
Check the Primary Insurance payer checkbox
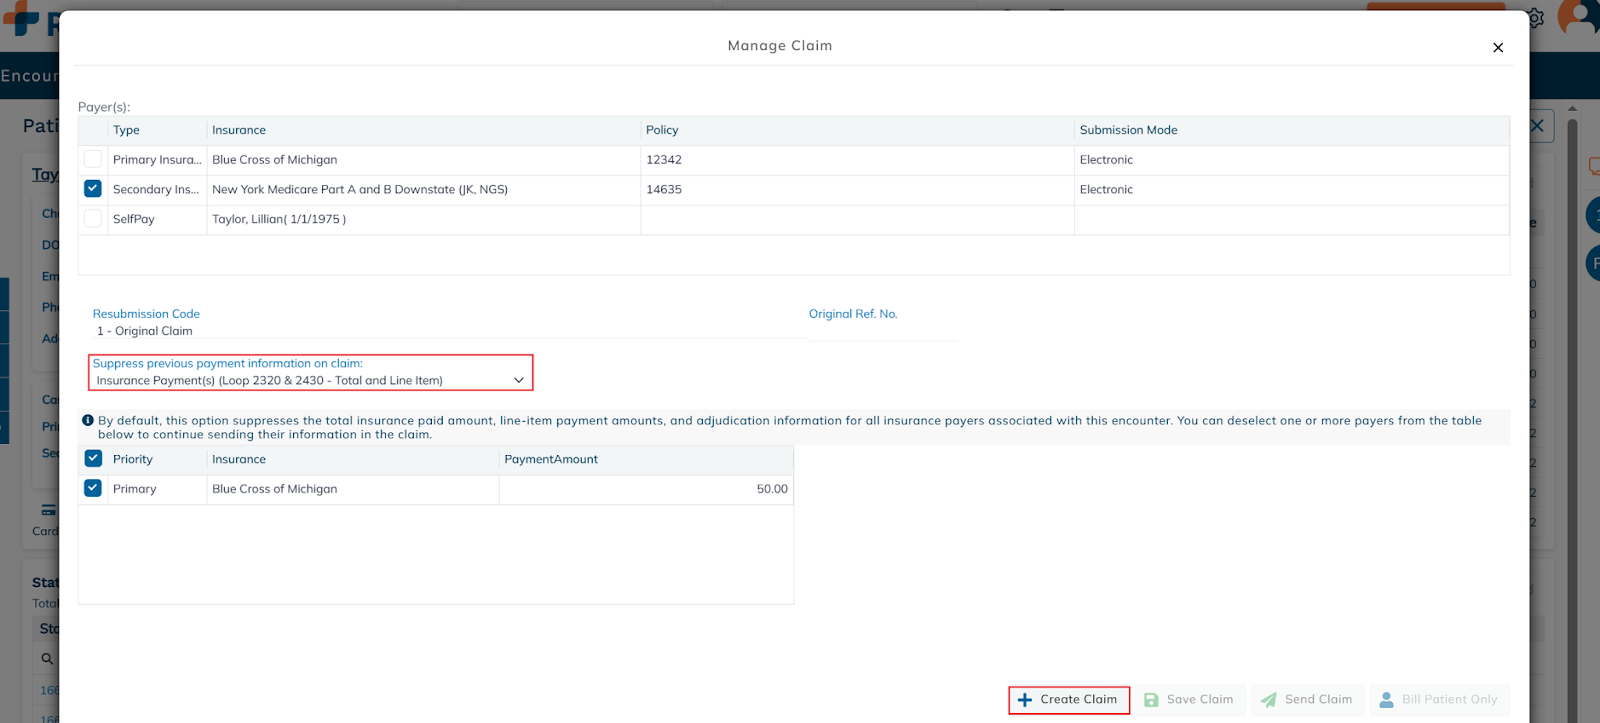click(x=93, y=159)
